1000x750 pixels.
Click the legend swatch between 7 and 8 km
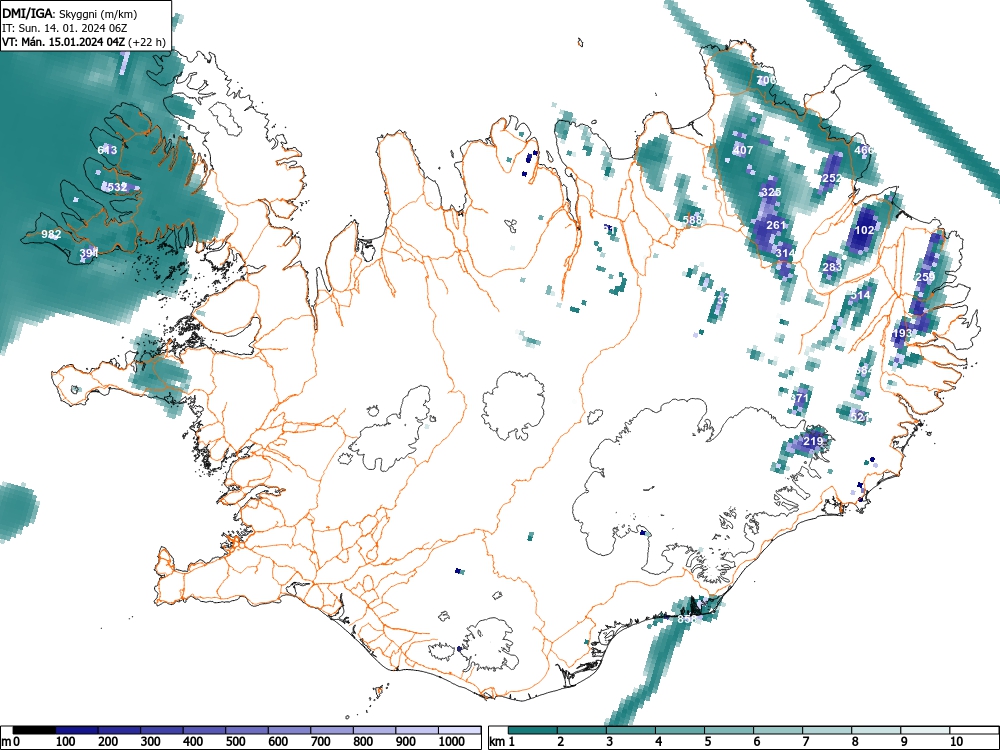[827, 730]
